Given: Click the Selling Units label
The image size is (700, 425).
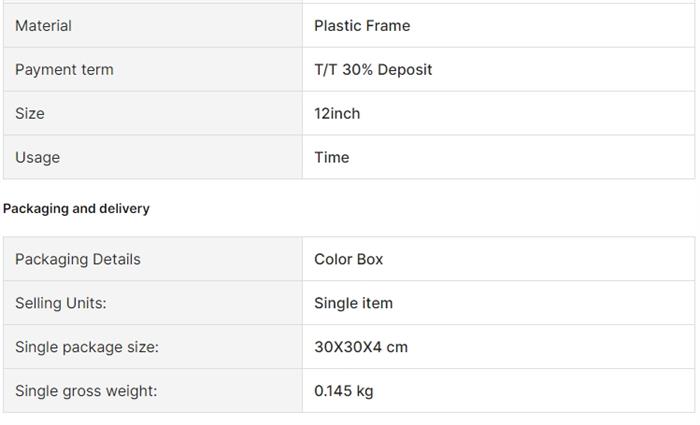Looking at the screenshot, I should pos(61,303).
